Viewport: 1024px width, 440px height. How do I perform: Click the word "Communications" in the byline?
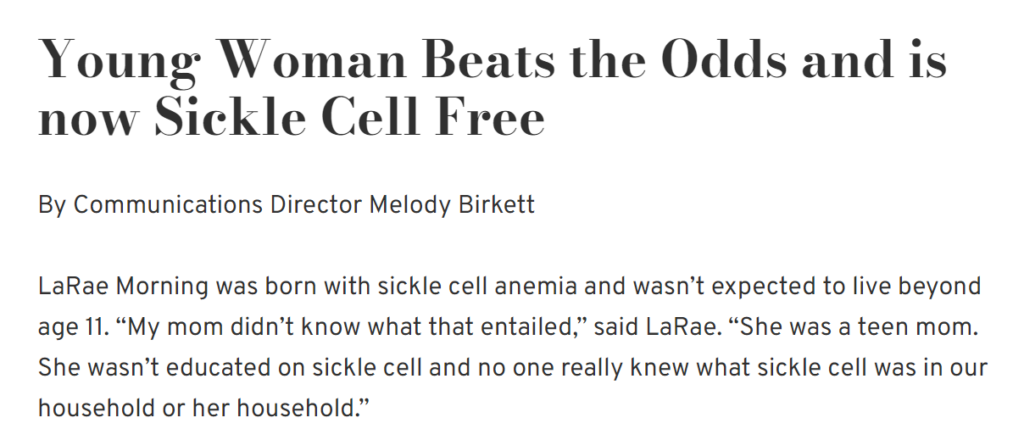[168, 204]
